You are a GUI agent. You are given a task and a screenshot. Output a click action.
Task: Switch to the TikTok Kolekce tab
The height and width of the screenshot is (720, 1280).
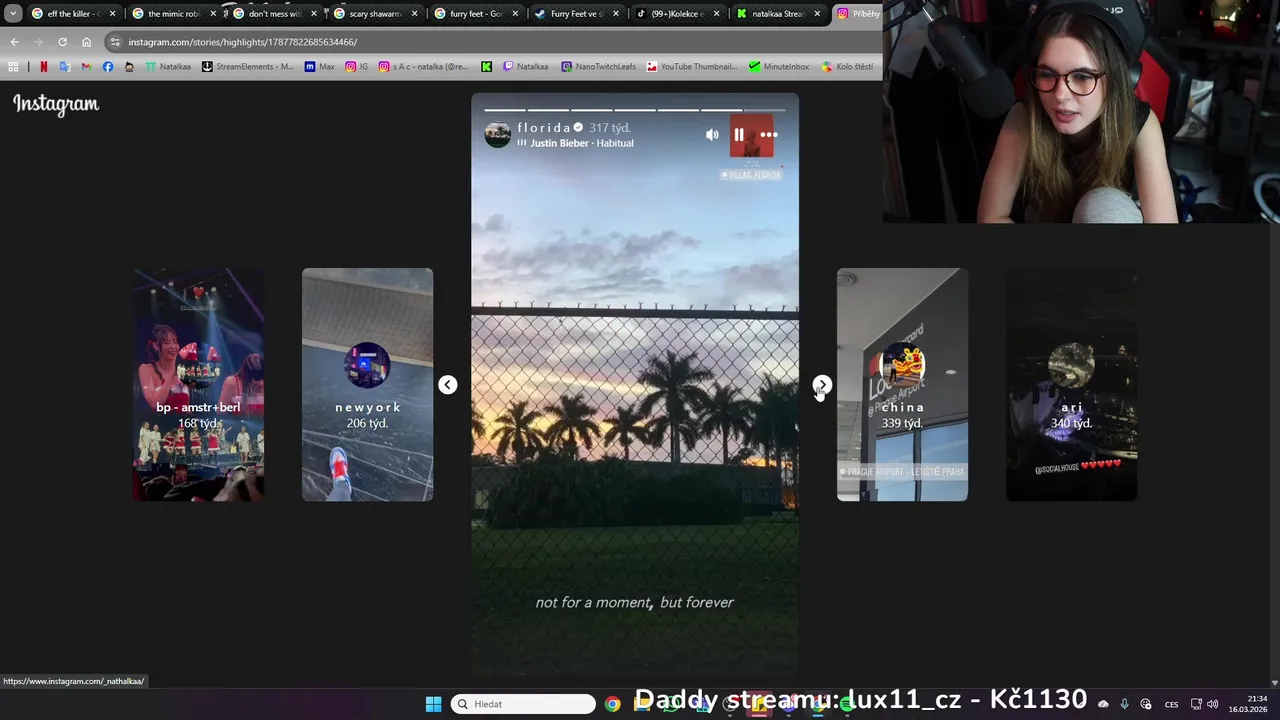click(x=679, y=14)
